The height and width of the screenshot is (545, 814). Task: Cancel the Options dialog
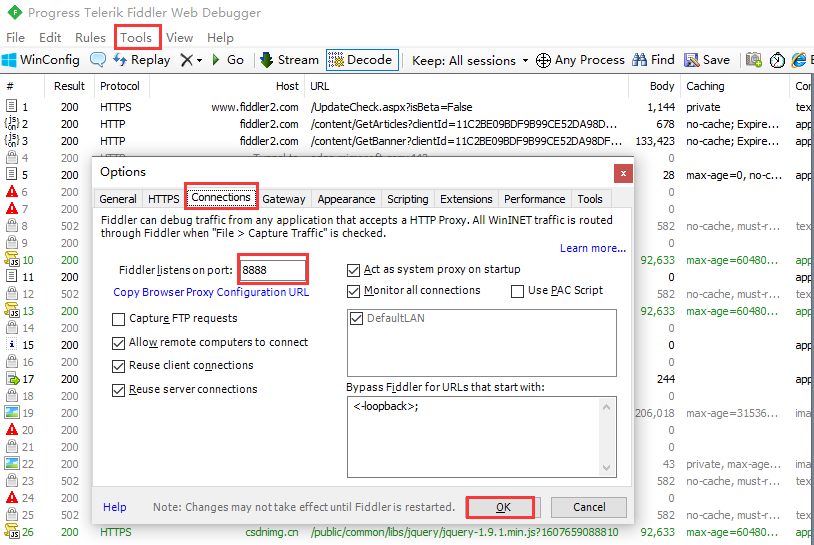pyautogui.click(x=589, y=507)
